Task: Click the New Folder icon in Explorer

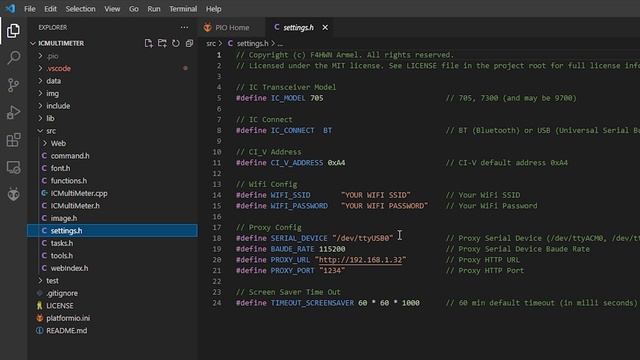Action: pos(162,43)
